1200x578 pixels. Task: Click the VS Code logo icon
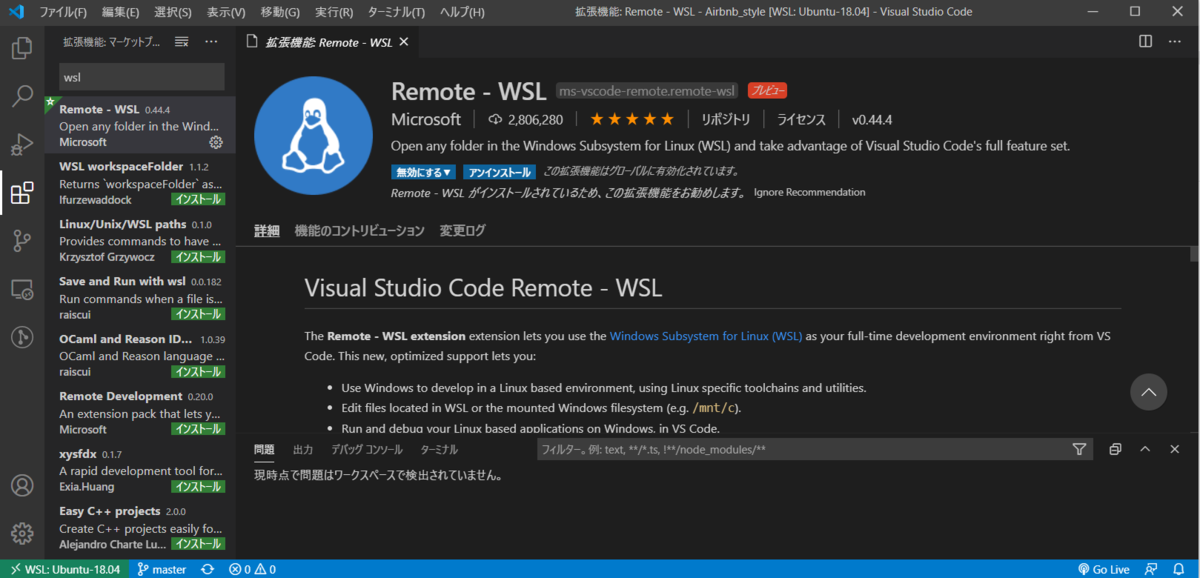(15, 12)
